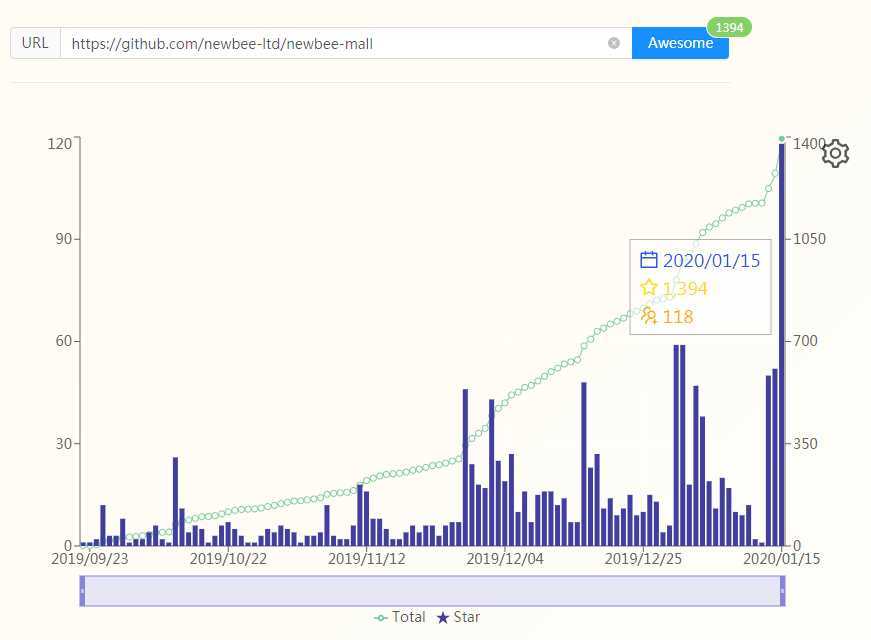Click the Awesome button

(x=680, y=43)
